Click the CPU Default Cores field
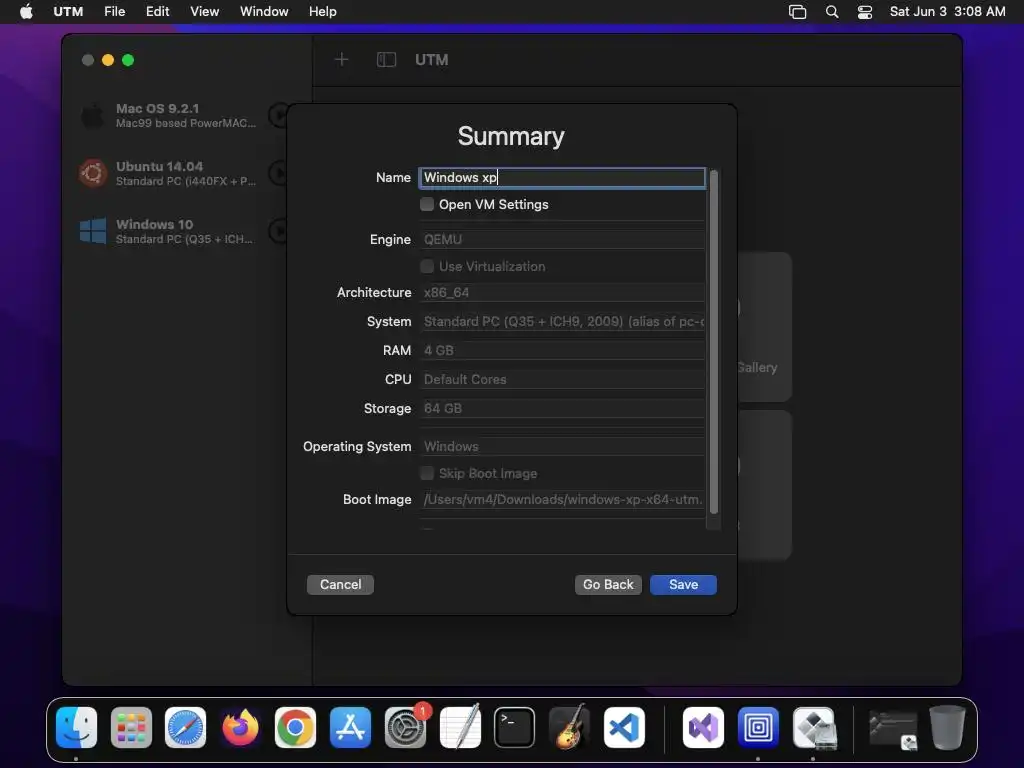The width and height of the screenshot is (1024, 768). [x=562, y=379]
